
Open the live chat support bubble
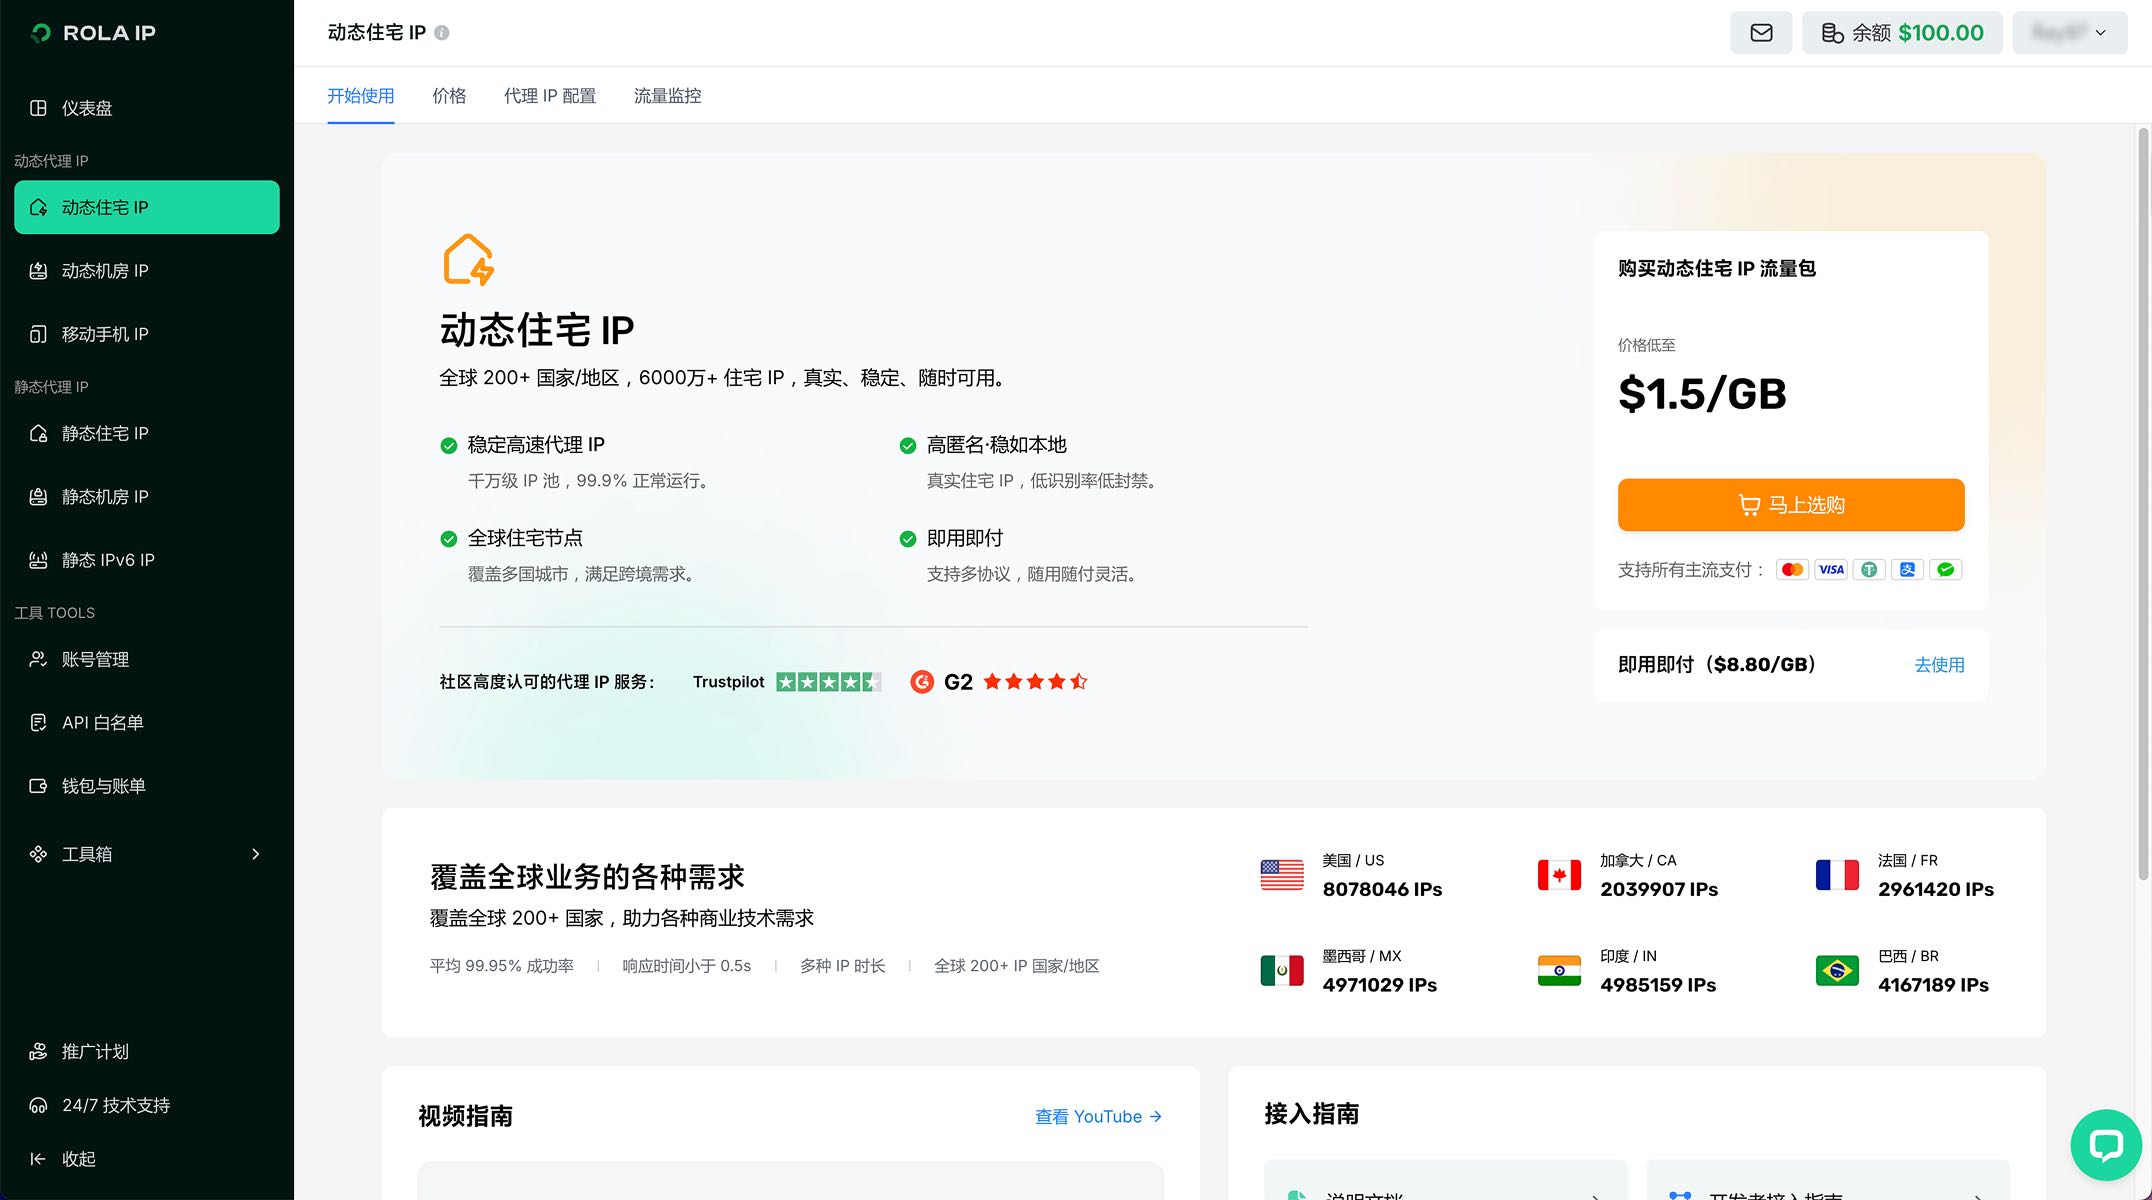click(2105, 1144)
